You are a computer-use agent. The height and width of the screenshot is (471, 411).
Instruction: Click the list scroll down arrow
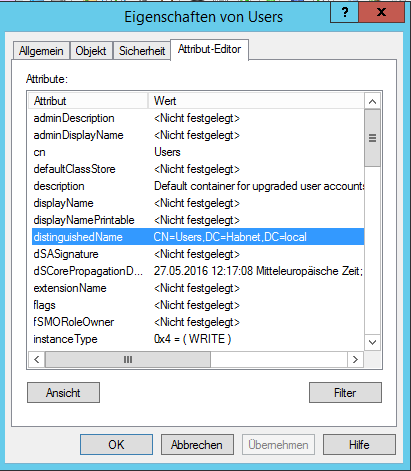coord(372,342)
